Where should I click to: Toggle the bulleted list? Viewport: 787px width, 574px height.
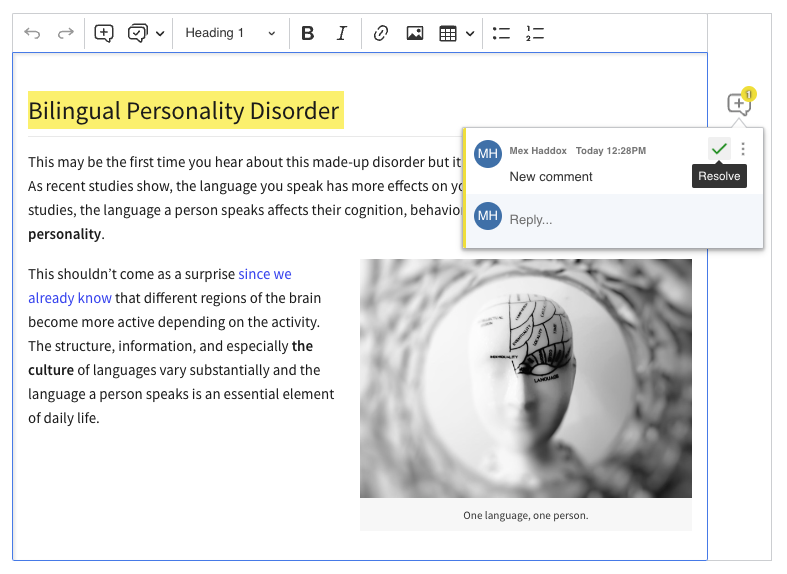tap(502, 33)
